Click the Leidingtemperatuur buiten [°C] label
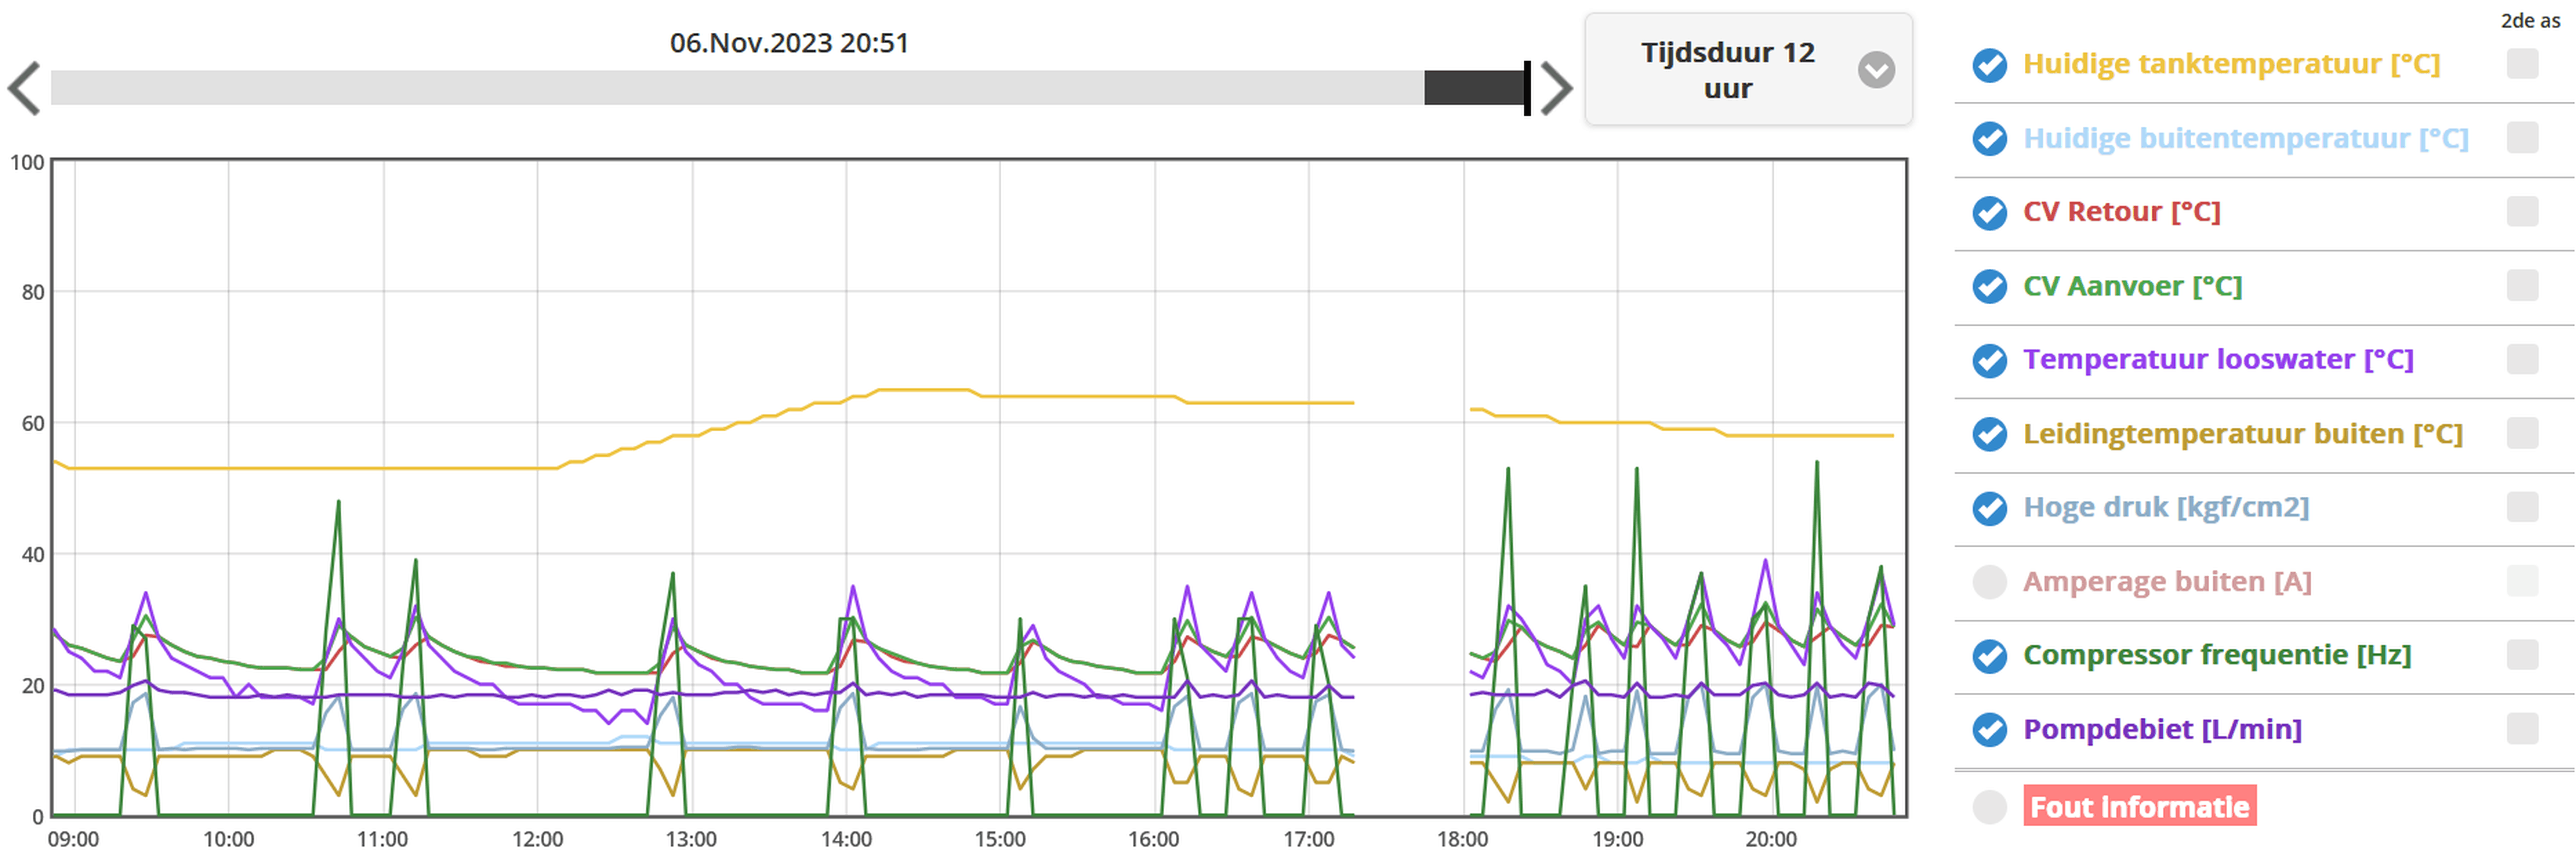The height and width of the screenshot is (859, 2576). click(2242, 434)
